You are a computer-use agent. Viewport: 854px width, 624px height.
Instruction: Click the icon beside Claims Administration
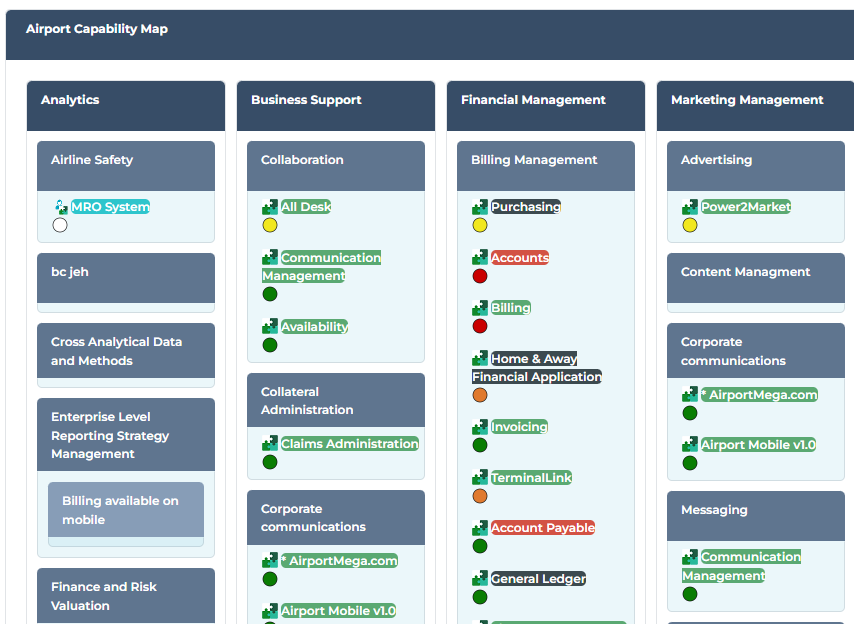click(270, 444)
